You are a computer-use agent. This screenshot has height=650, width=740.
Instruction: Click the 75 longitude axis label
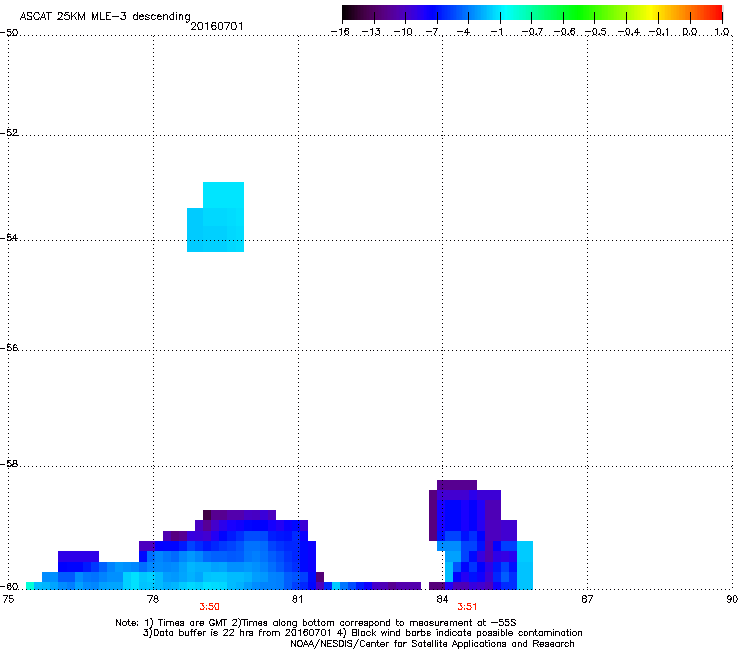(x=8, y=599)
